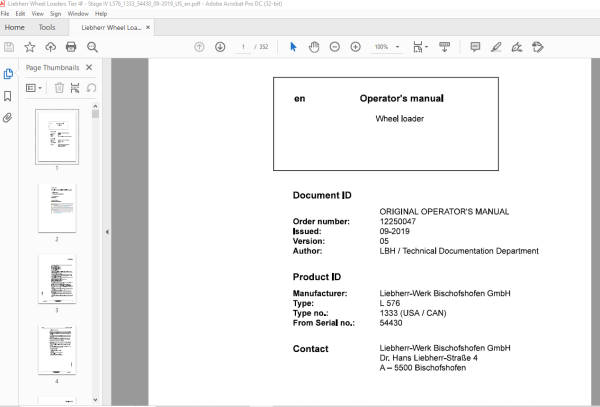Viewport: 600px width, 407px height.
Task: Open the Attachments paperclip icon
Action: (8, 118)
